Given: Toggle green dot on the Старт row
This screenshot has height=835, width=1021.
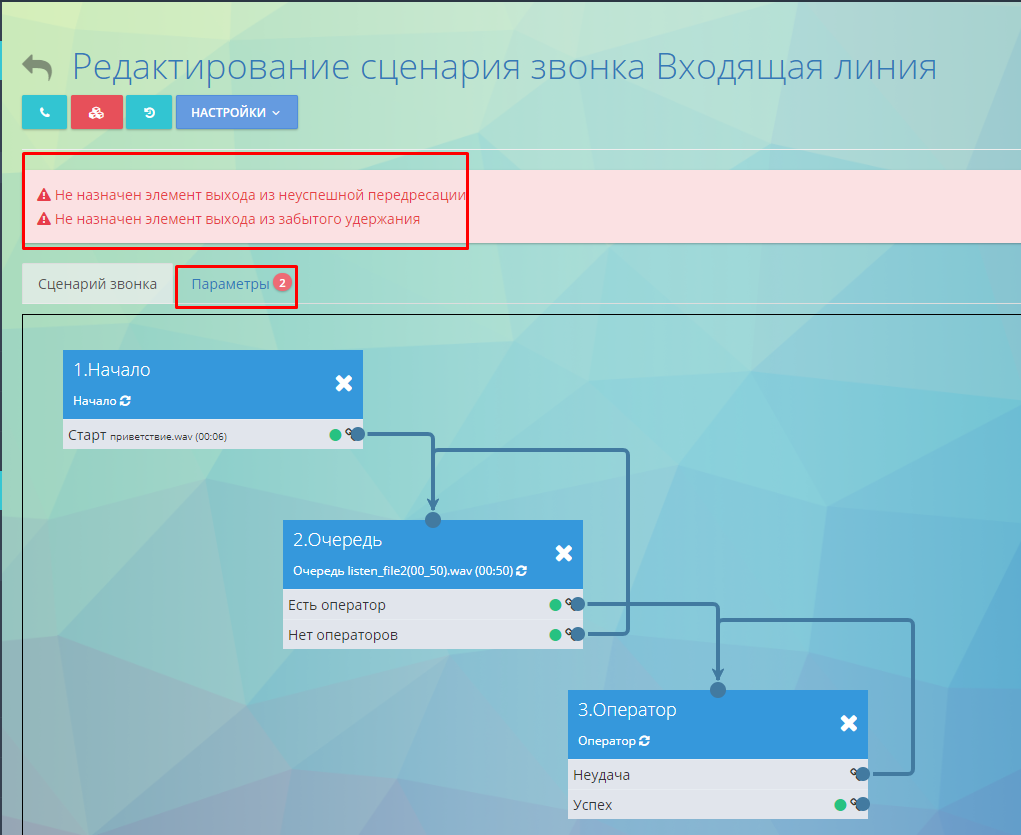Looking at the screenshot, I should tap(335, 435).
